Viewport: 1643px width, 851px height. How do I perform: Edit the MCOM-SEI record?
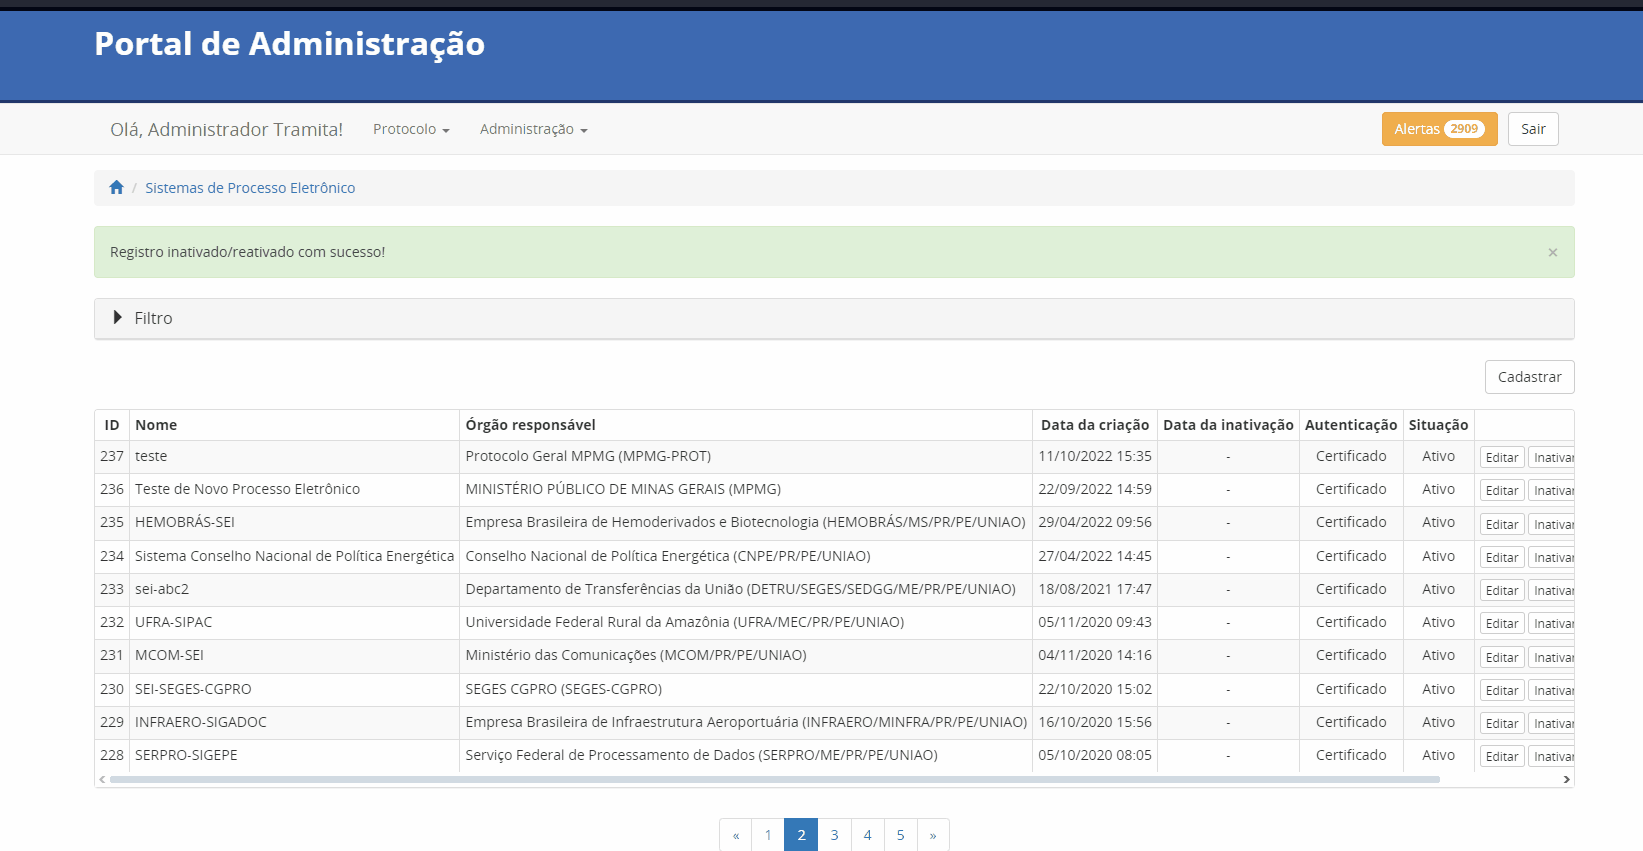pos(1501,657)
